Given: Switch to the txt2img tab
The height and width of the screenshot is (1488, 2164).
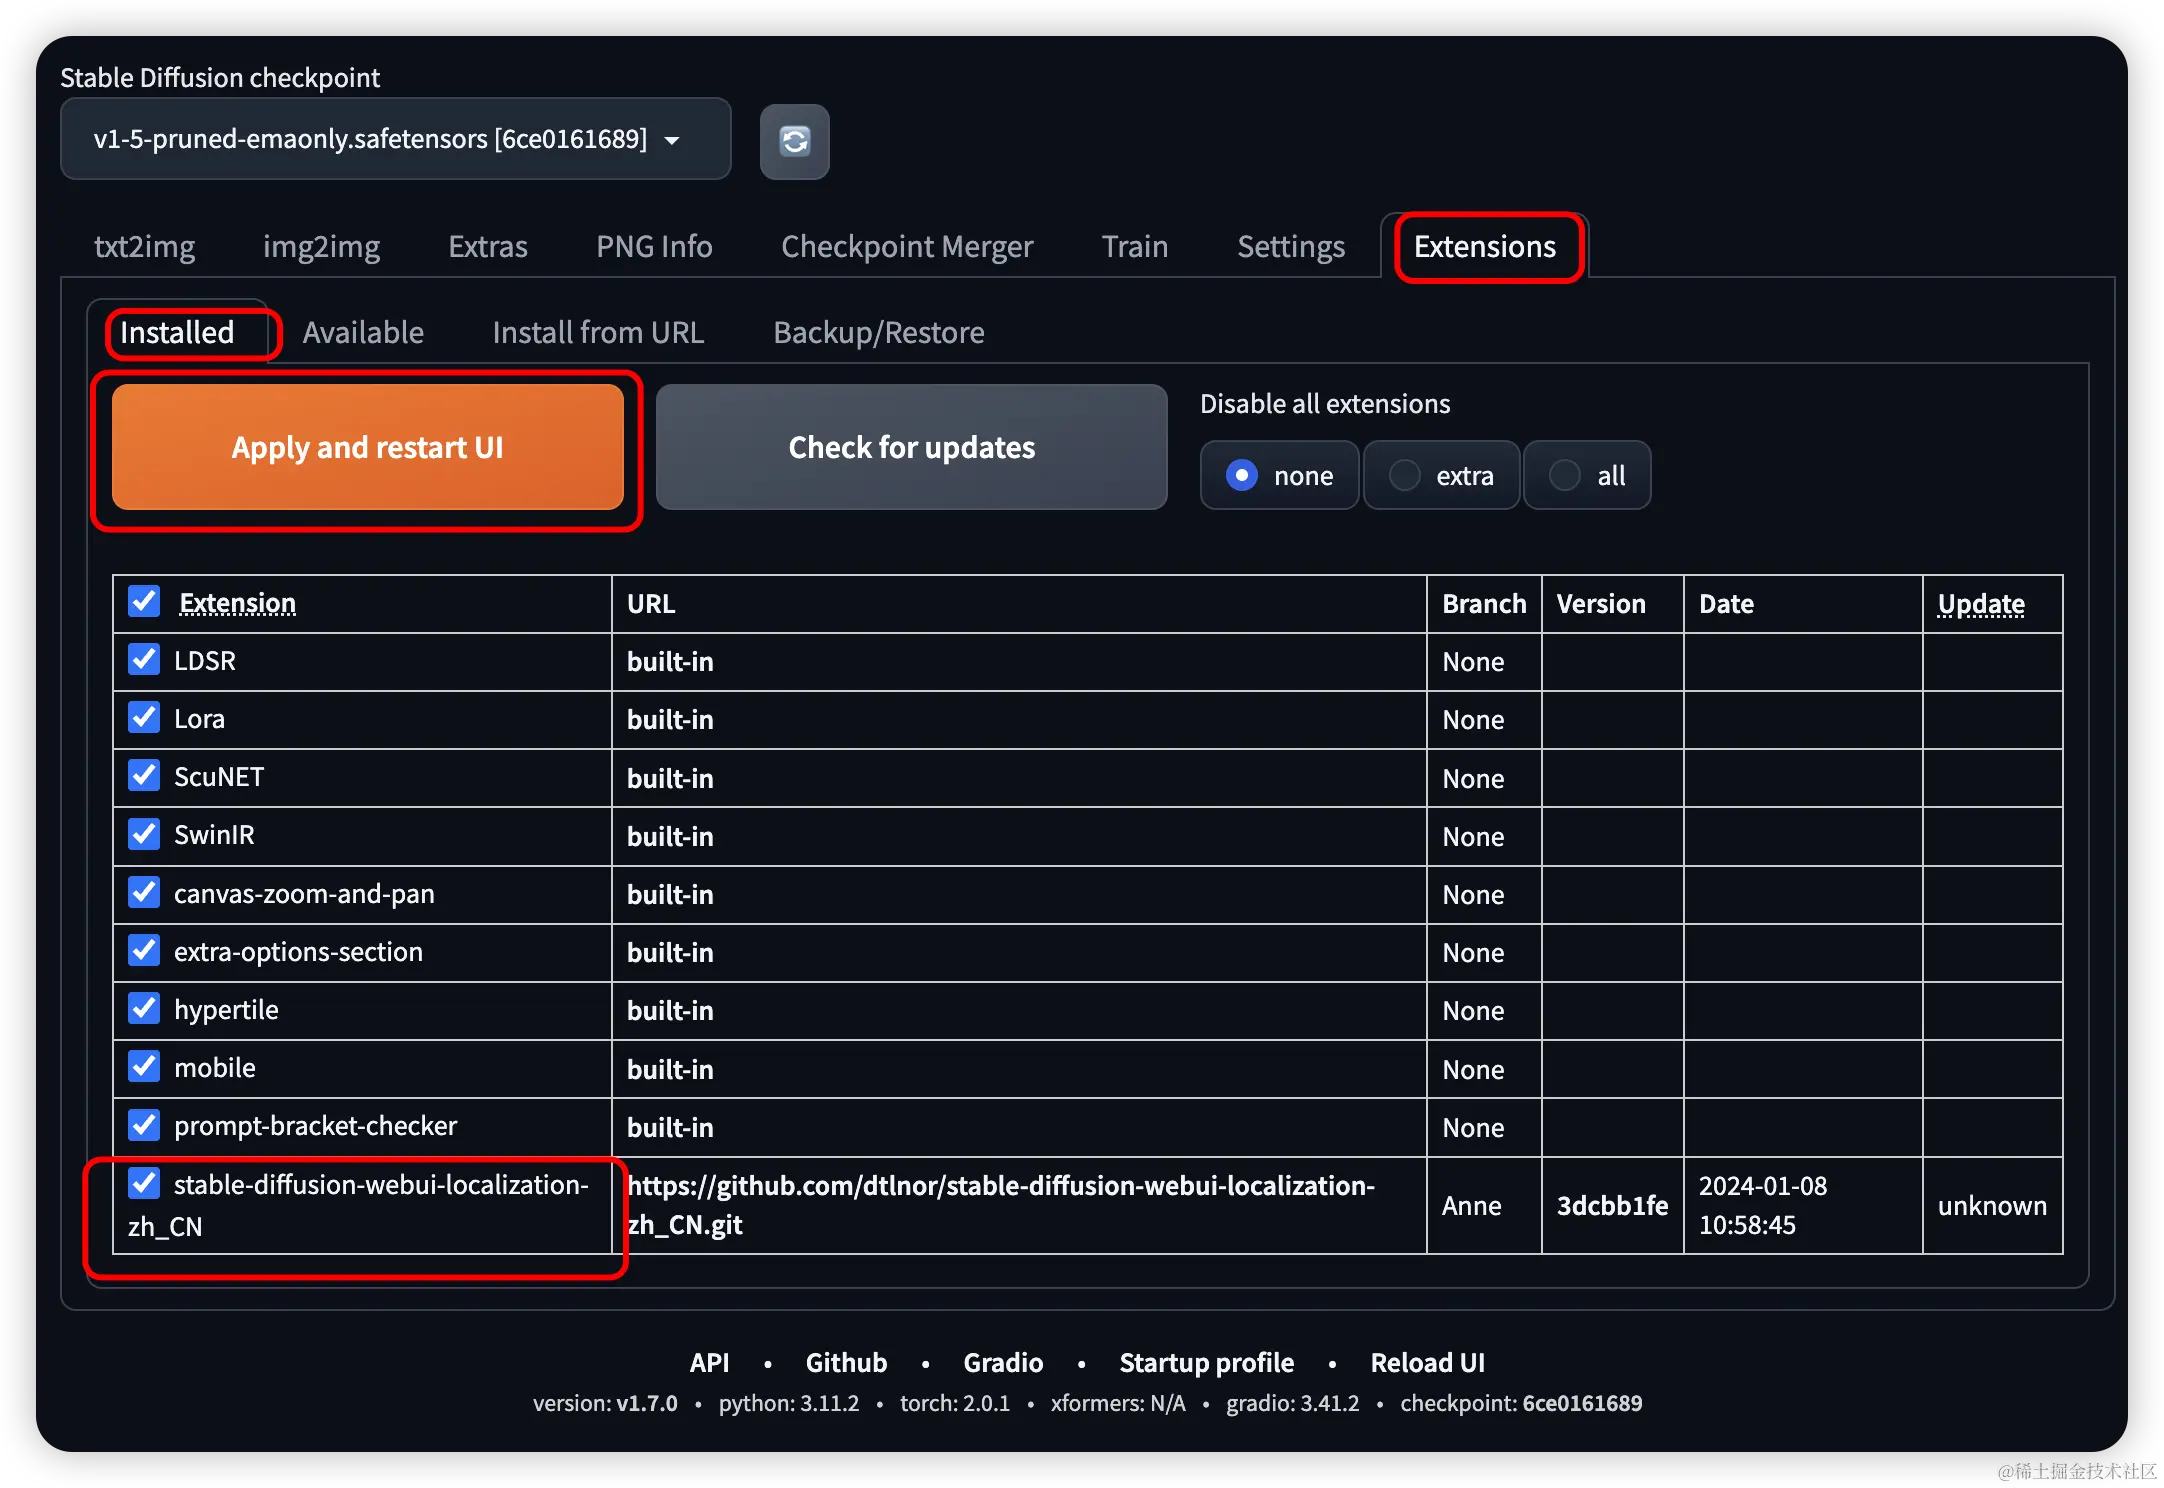Looking at the screenshot, I should click(145, 246).
